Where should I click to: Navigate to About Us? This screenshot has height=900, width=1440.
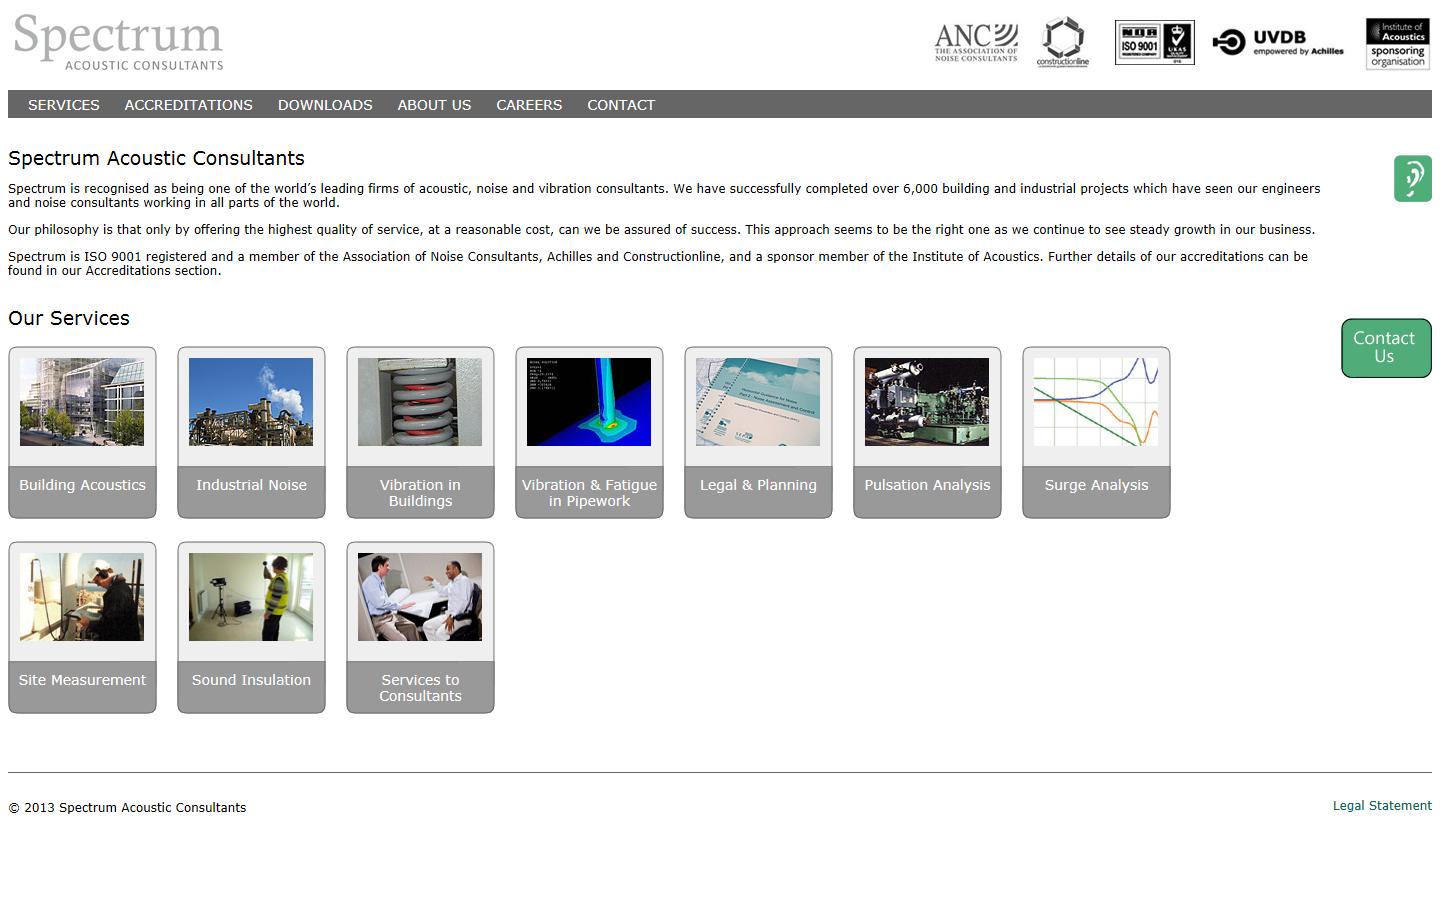pos(434,105)
